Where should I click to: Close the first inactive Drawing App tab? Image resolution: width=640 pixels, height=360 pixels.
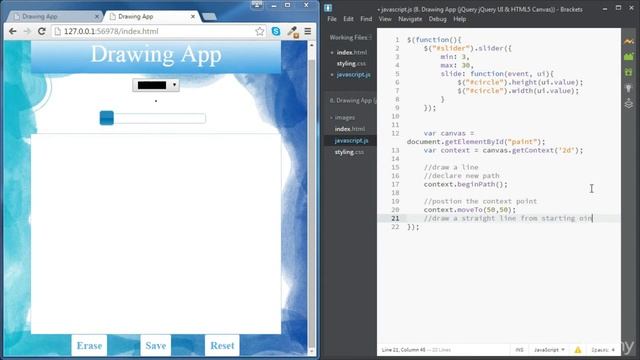tap(97, 16)
